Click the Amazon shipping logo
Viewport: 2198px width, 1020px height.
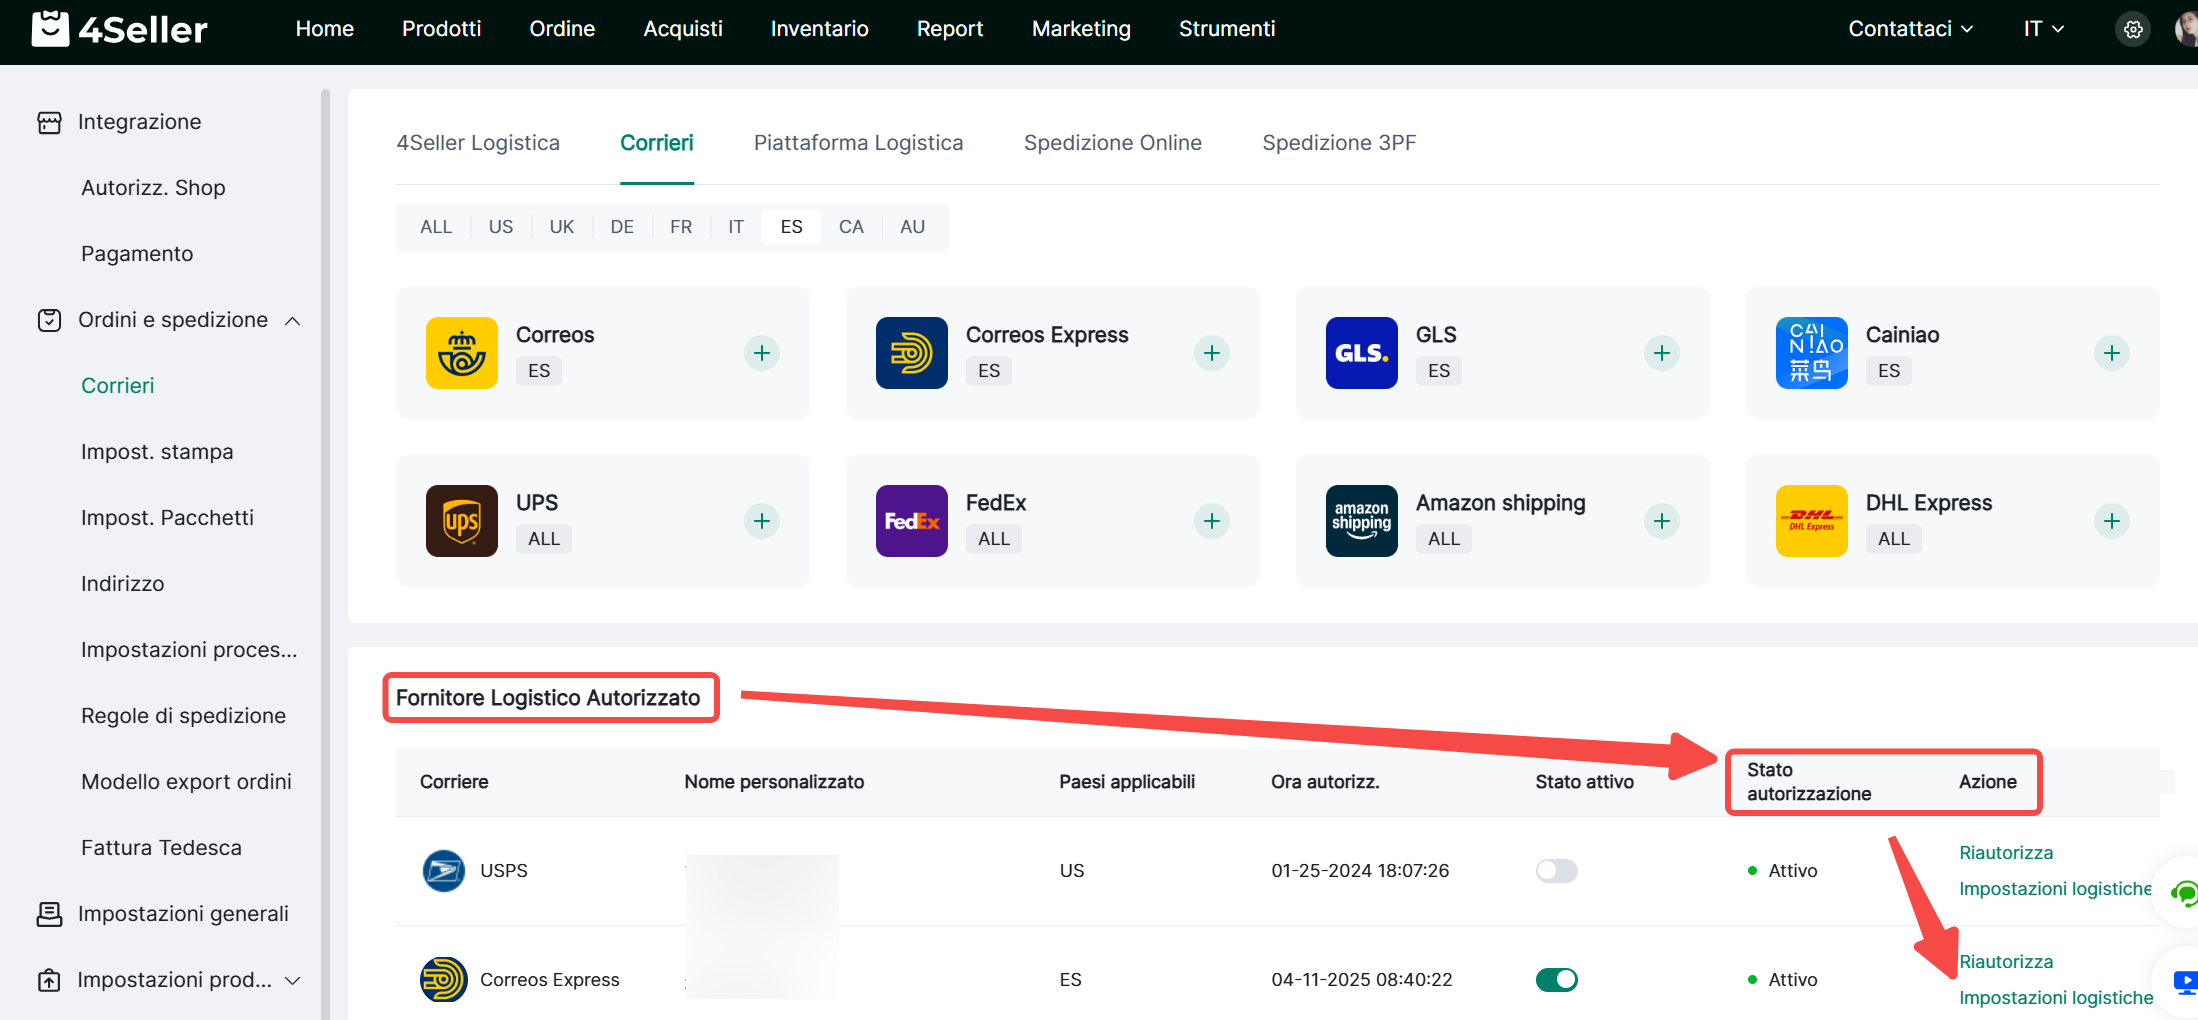point(1361,521)
